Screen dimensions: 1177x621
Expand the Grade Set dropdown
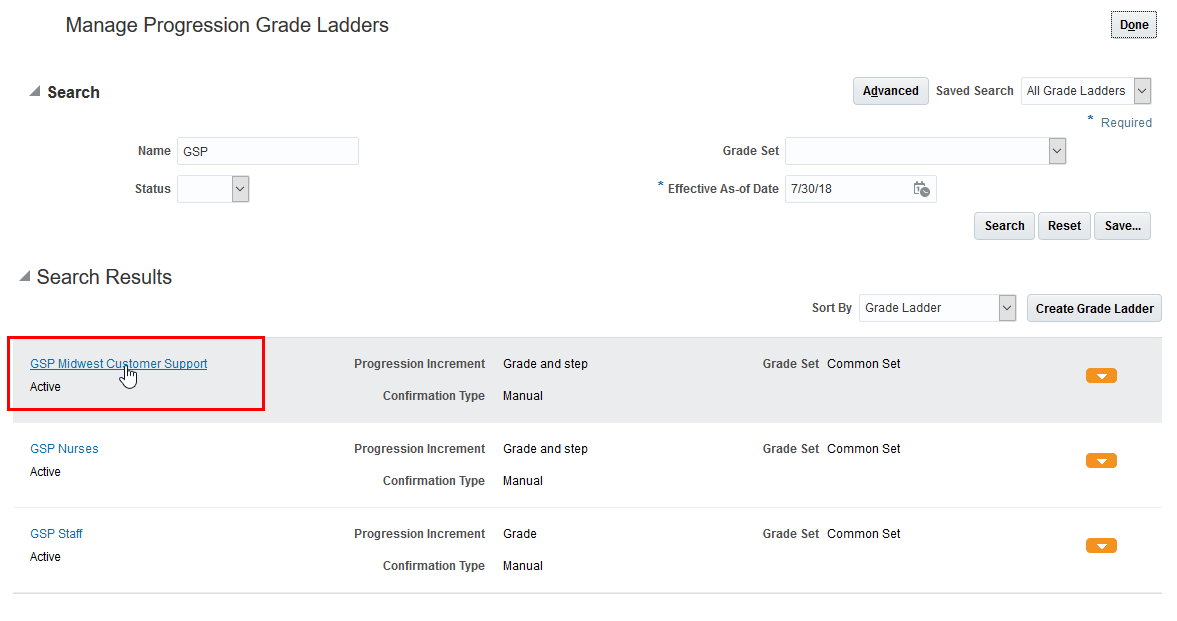tap(1057, 151)
